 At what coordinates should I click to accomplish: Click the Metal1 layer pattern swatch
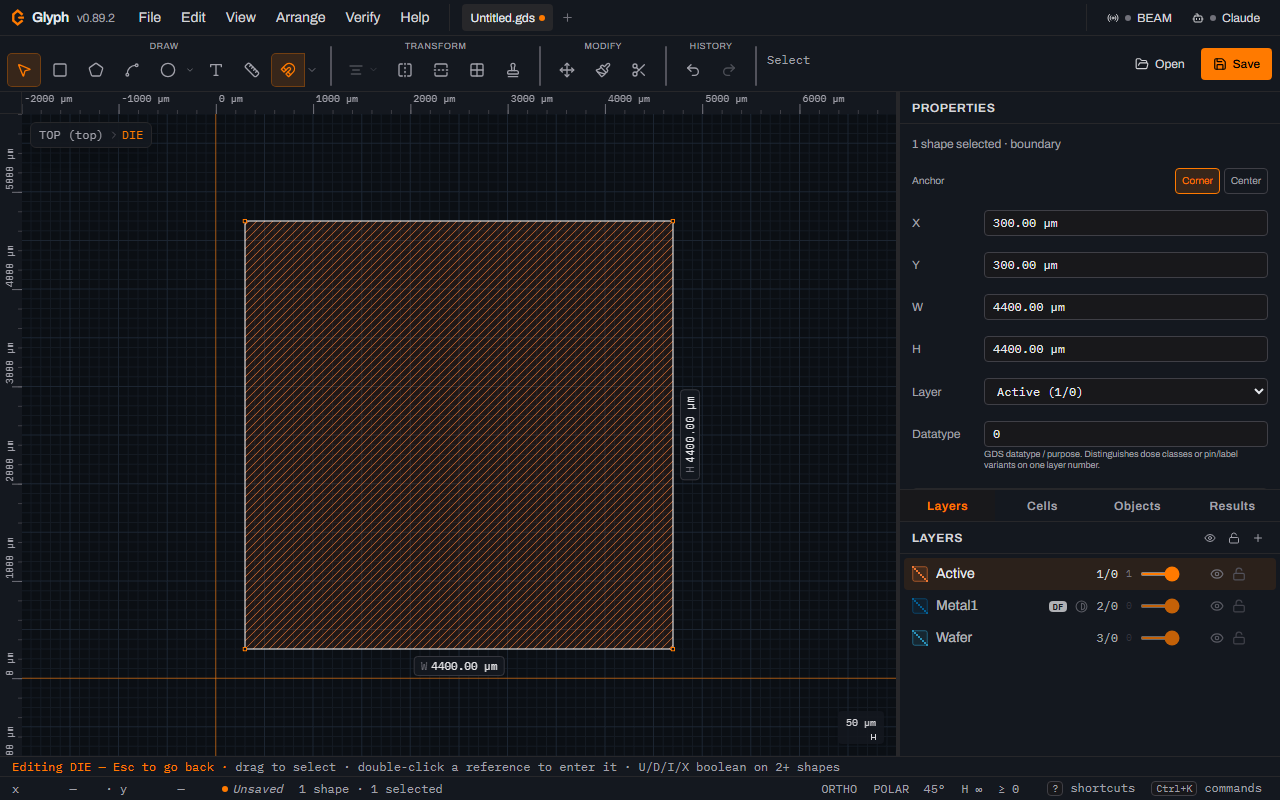[x=920, y=606]
